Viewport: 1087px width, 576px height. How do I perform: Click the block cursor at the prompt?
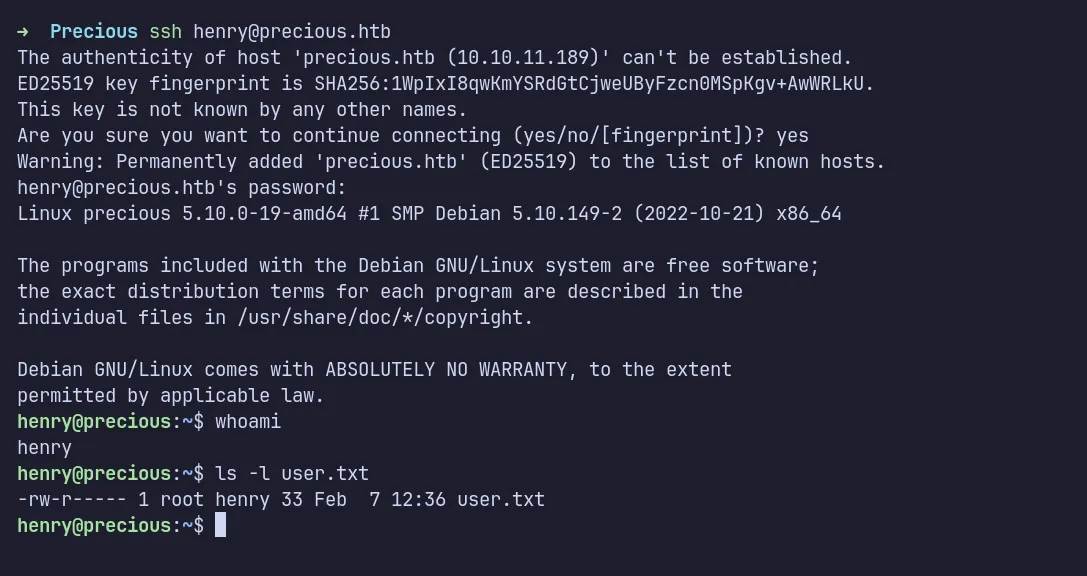221,525
